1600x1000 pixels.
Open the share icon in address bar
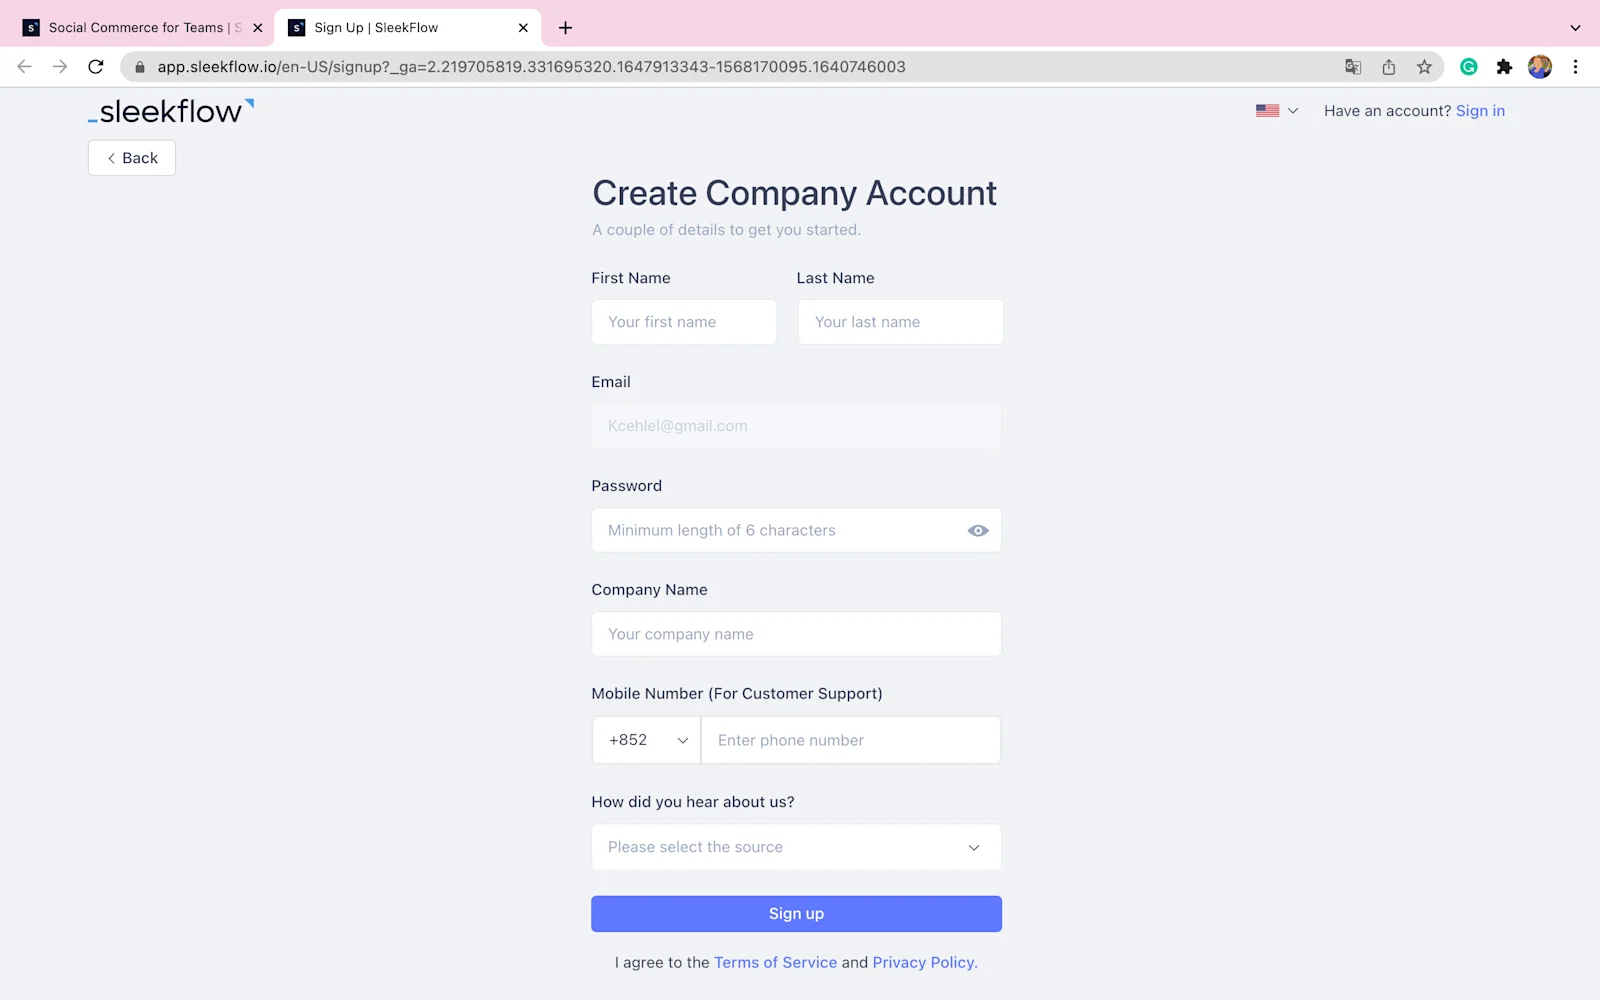tap(1388, 67)
